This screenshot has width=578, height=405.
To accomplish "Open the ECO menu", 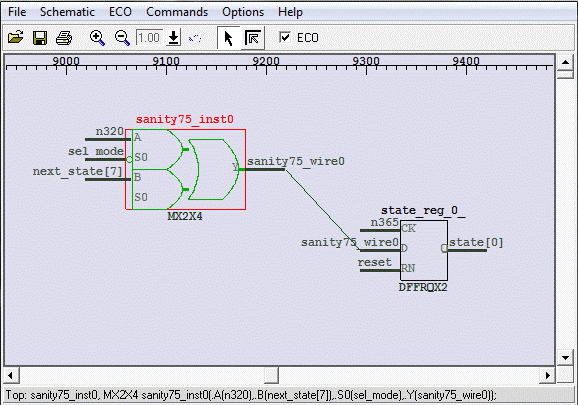I will [x=120, y=12].
